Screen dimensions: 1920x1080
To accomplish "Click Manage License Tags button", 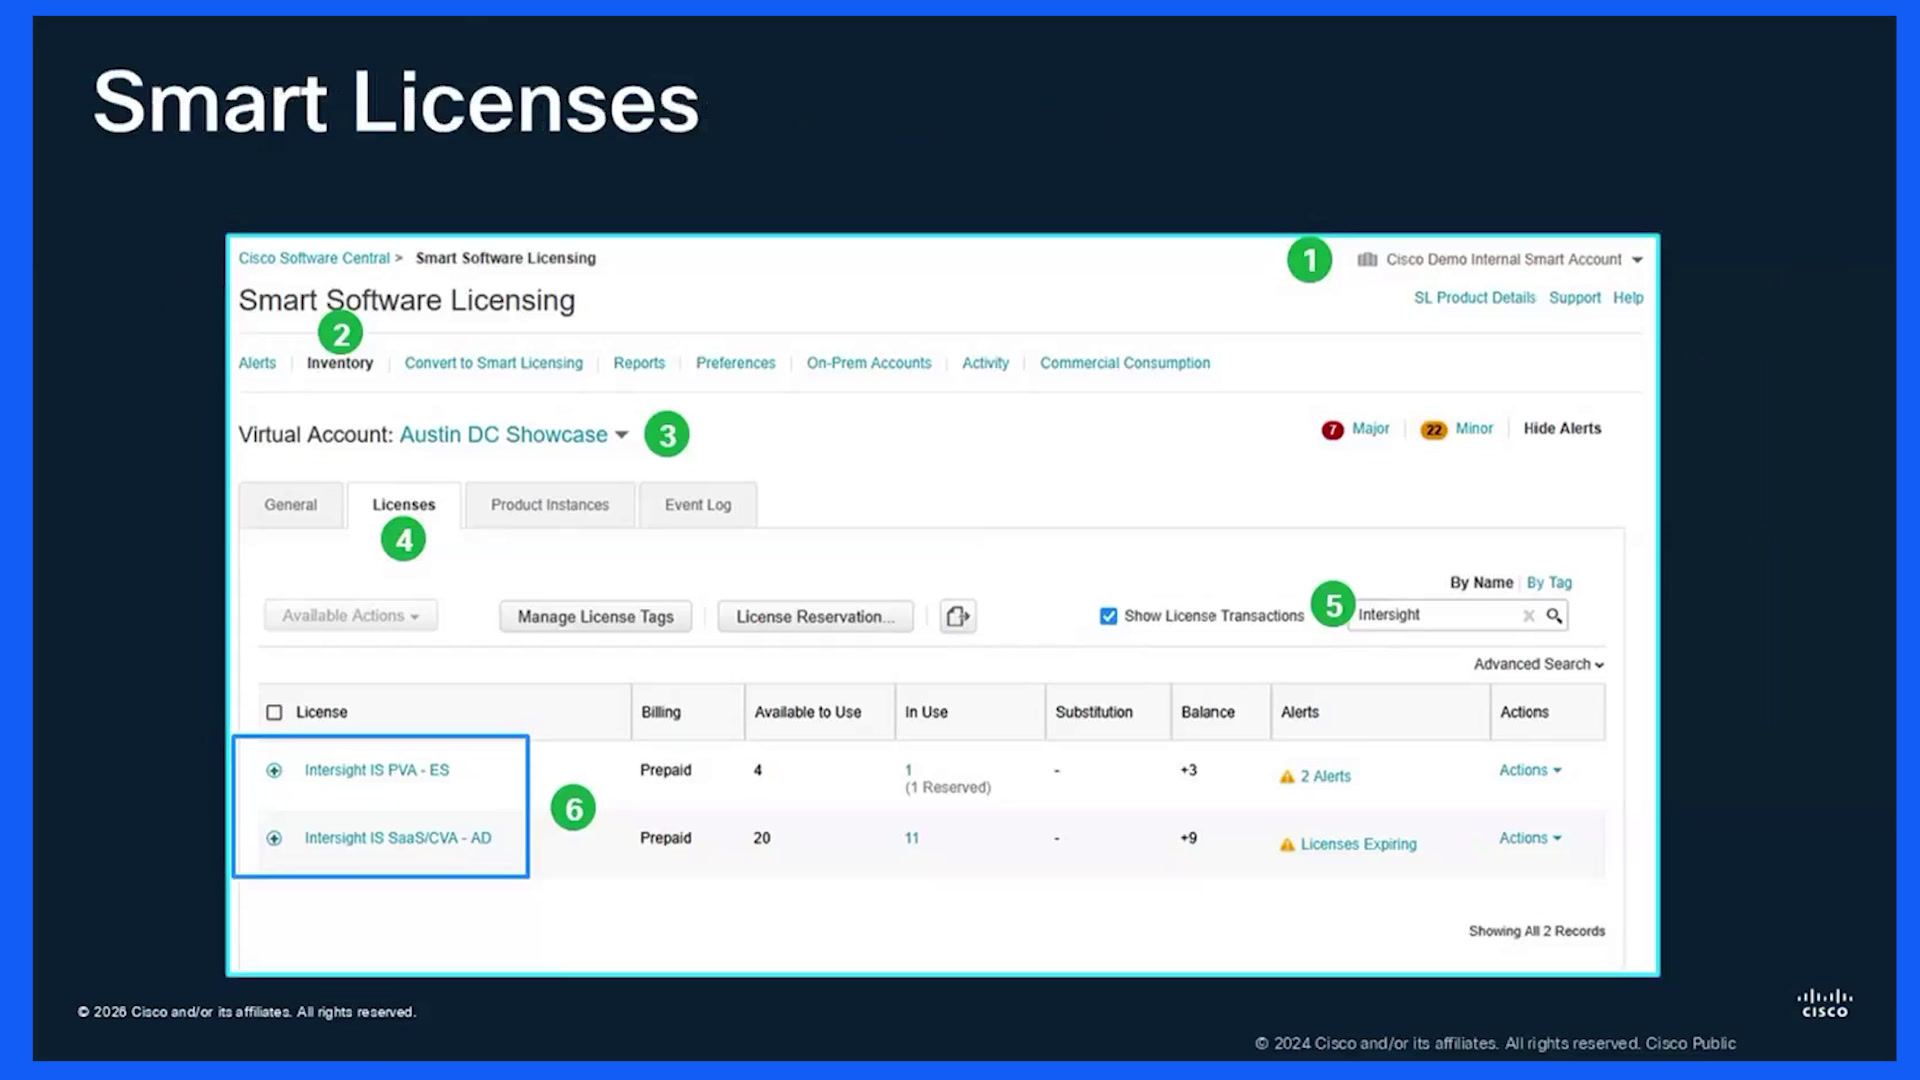I will pos(596,617).
